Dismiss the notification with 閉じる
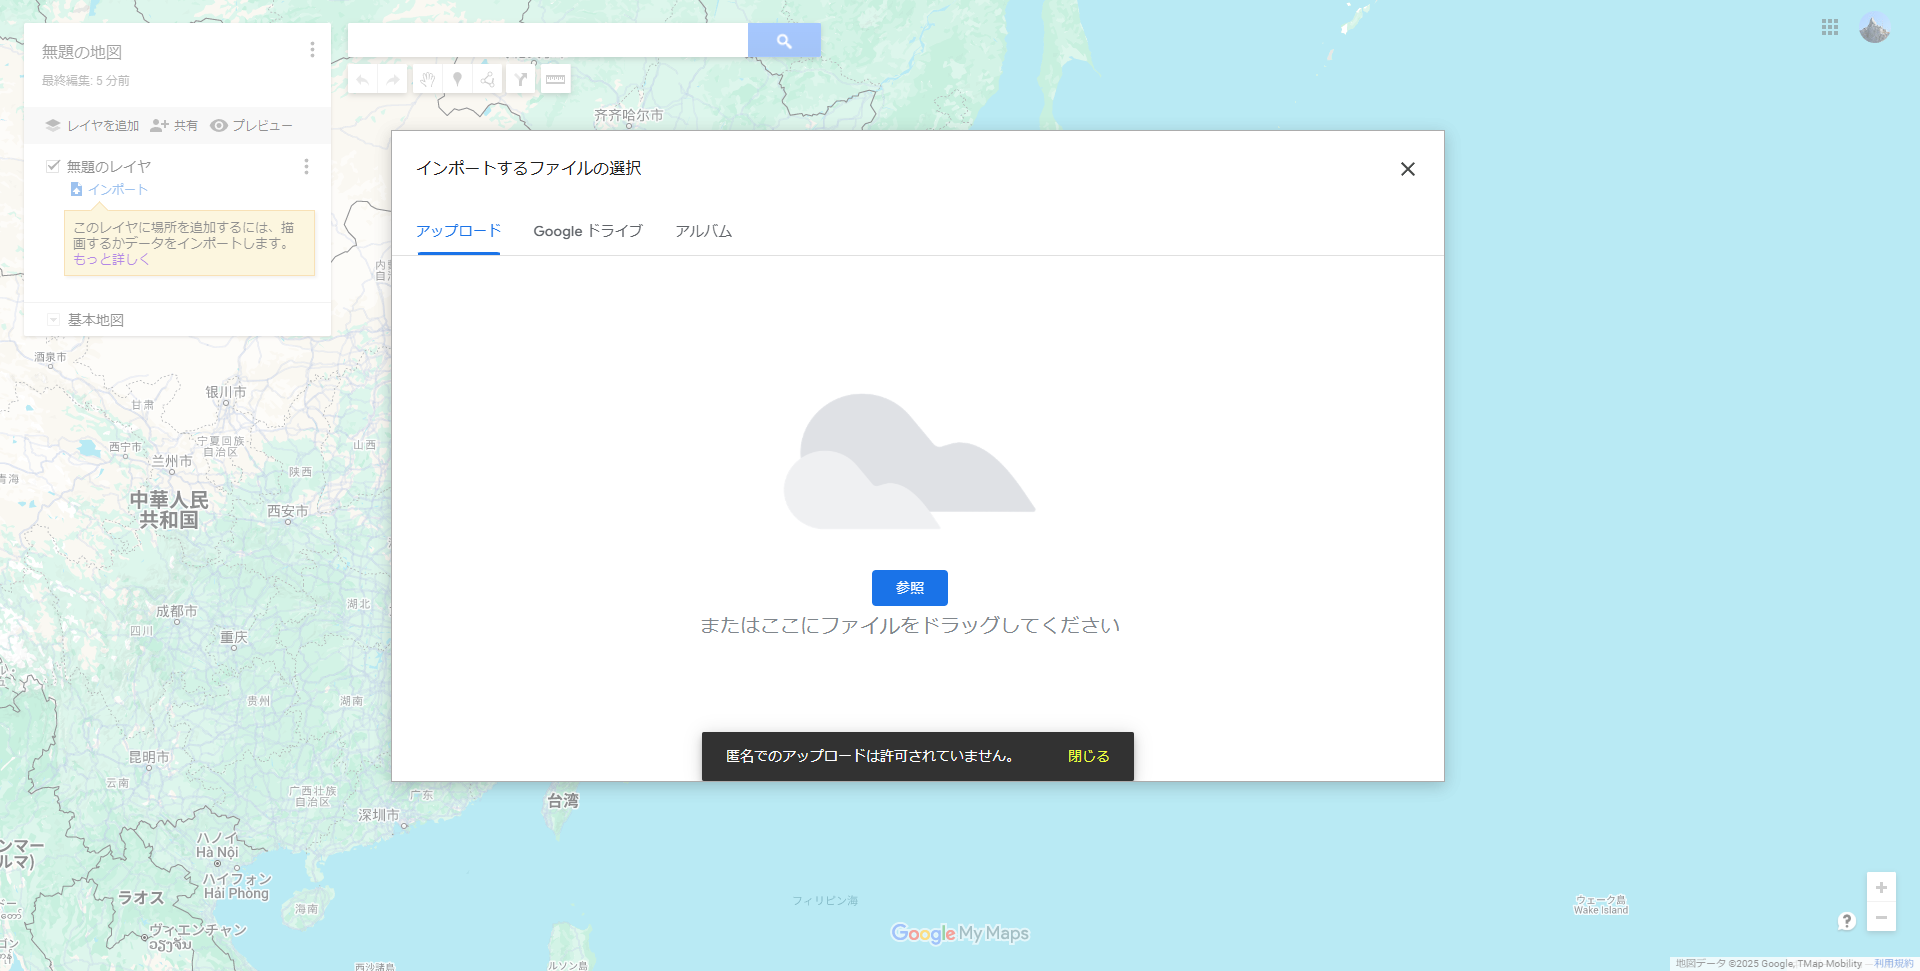1920x971 pixels. (x=1088, y=756)
